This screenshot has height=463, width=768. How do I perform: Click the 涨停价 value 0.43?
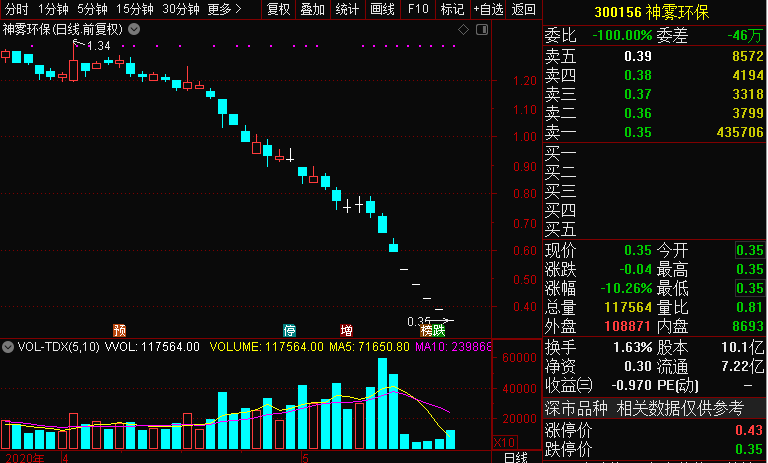pos(749,430)
